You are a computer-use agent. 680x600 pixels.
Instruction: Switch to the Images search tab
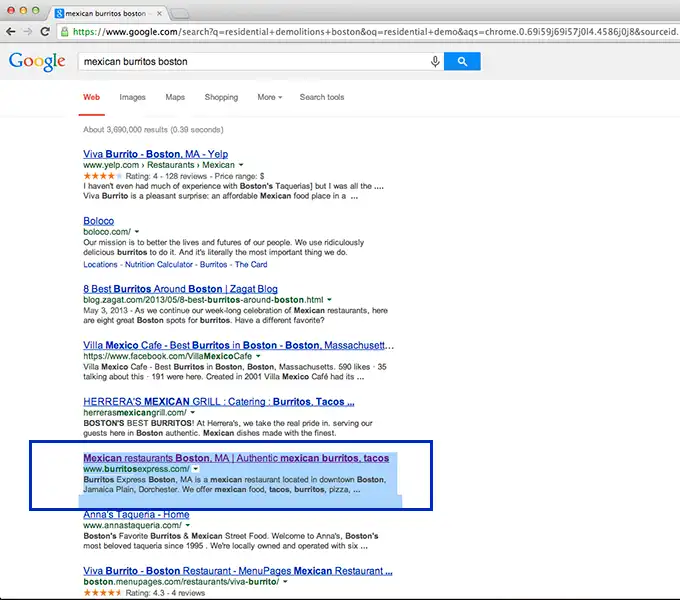[132, 97]
